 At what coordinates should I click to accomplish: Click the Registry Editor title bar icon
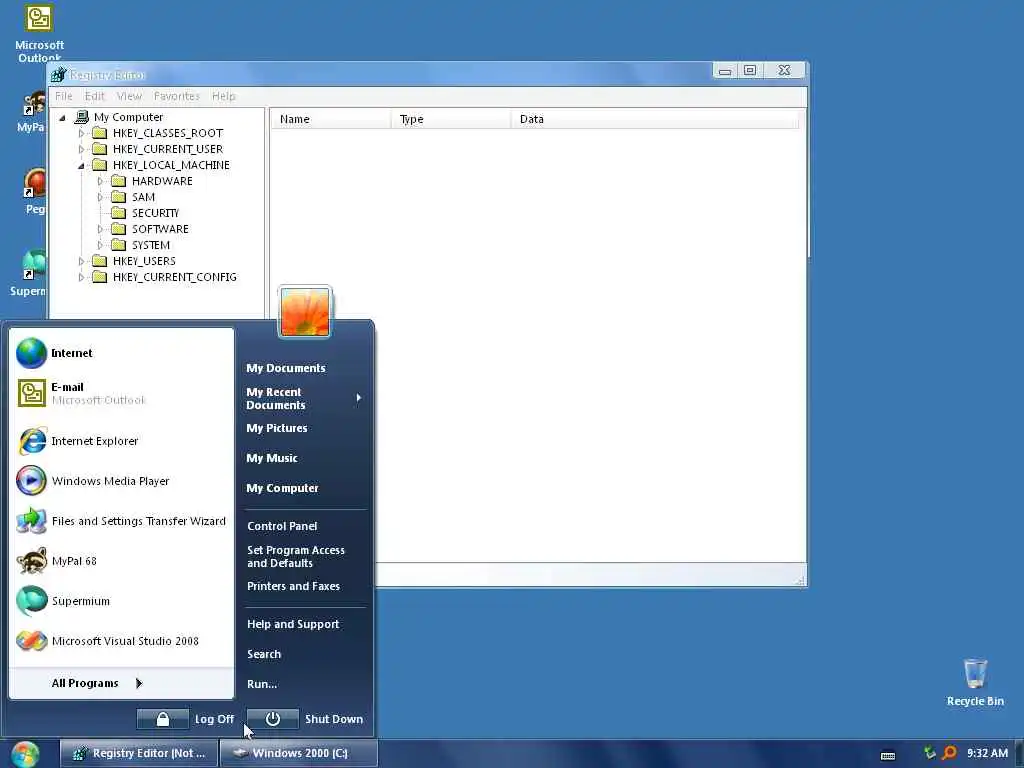coord(58,74)
